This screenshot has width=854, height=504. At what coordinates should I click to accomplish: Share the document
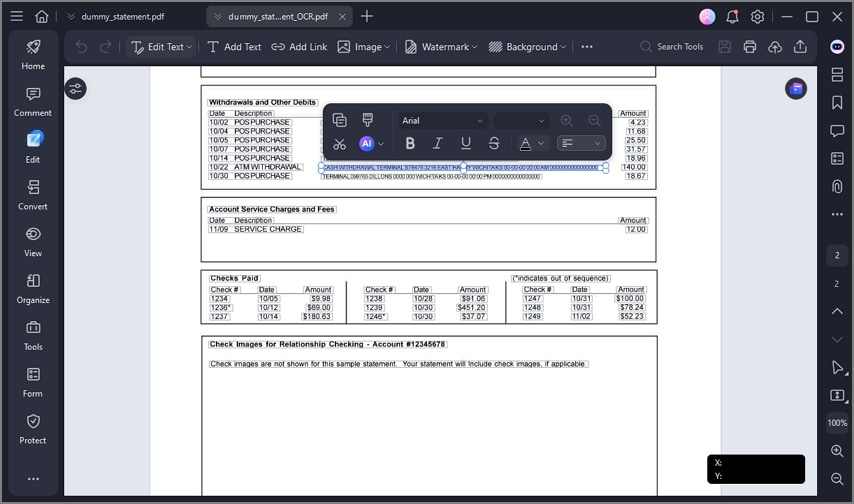pos(800,47)
